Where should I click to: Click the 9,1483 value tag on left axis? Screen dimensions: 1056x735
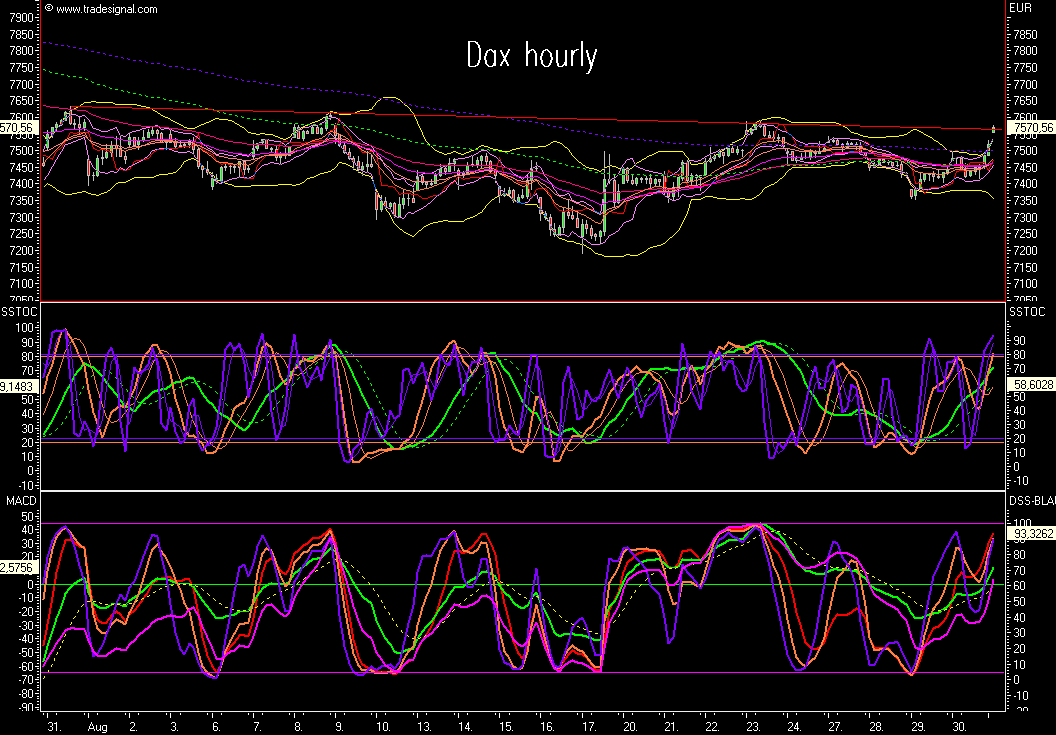click(19, 385)
